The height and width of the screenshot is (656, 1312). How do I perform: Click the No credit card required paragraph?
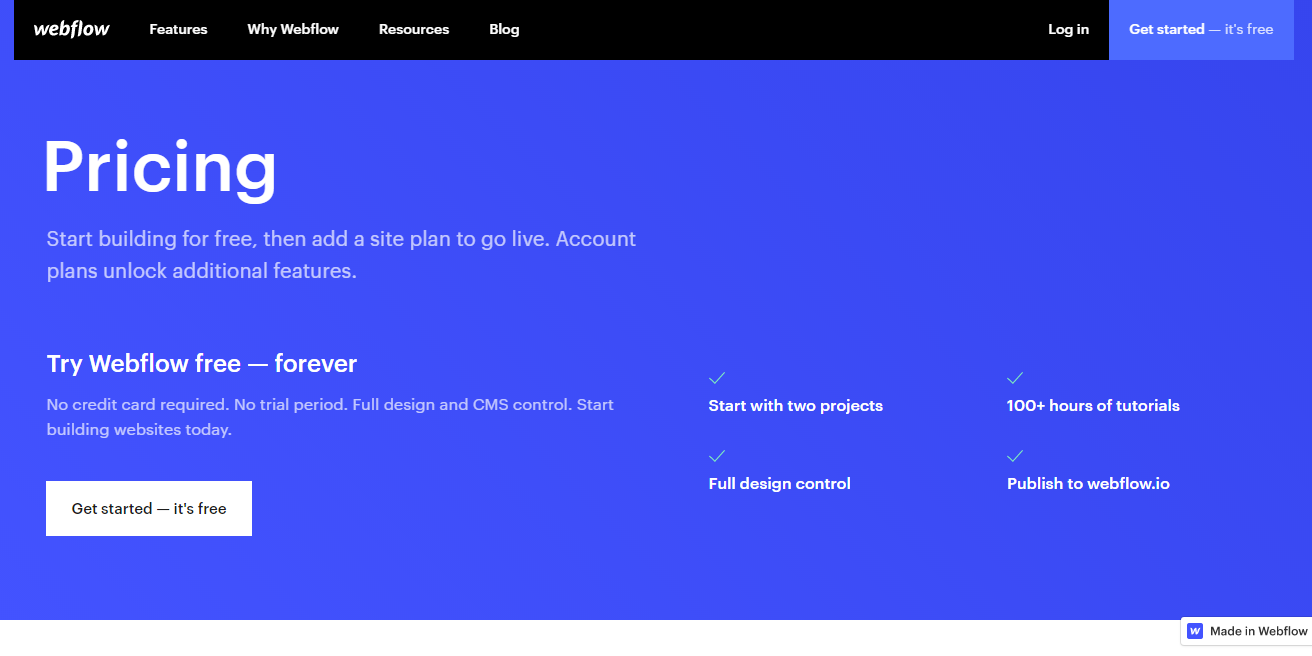(x=330, y=417)
